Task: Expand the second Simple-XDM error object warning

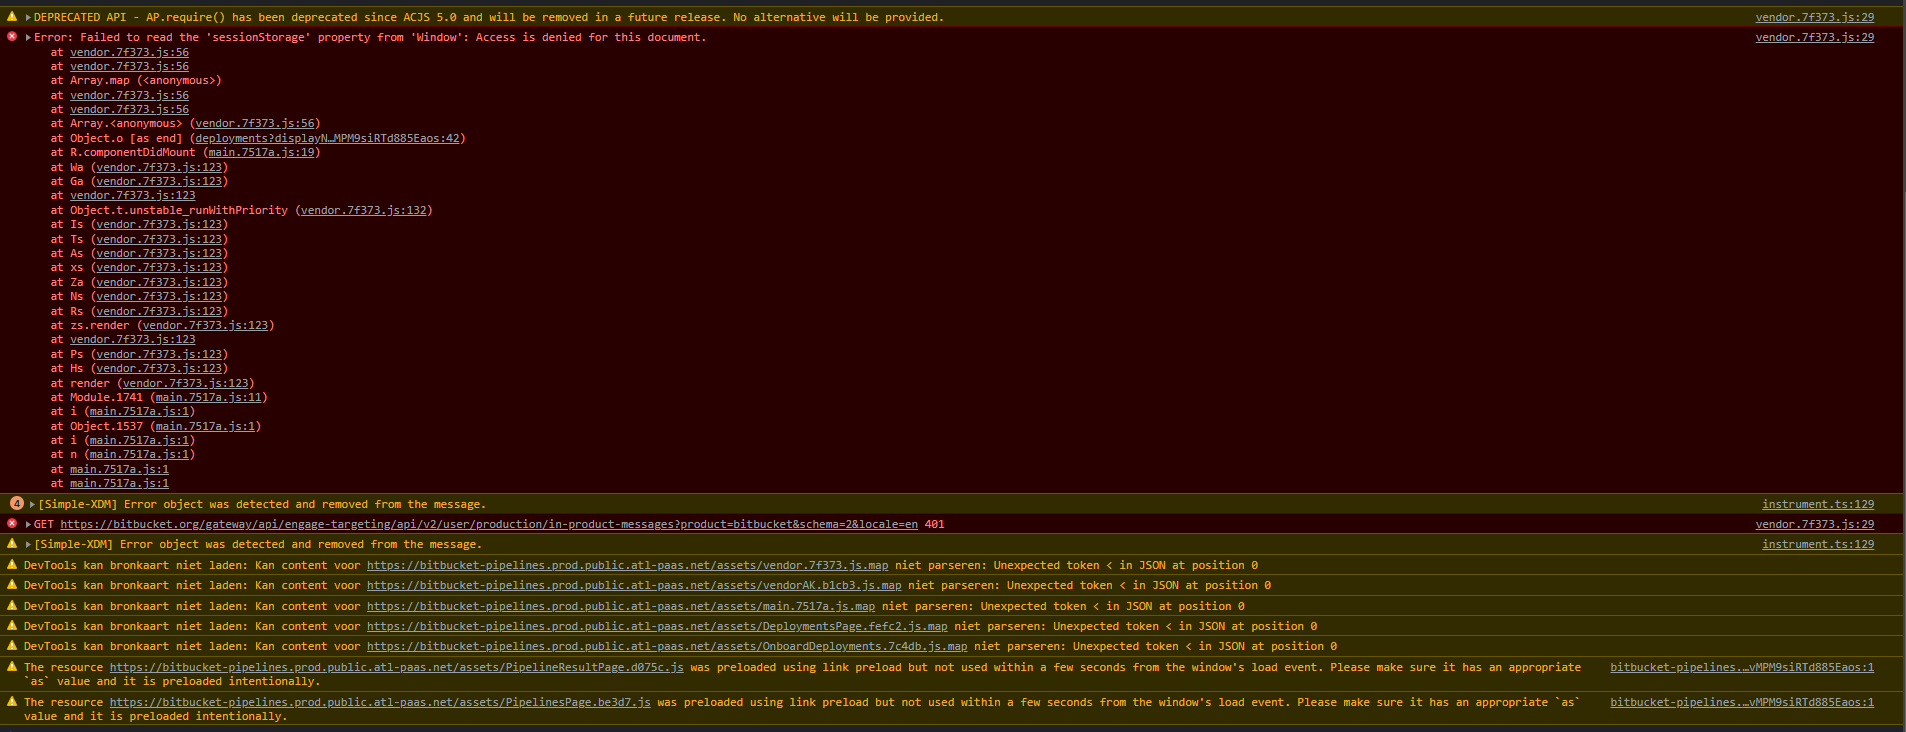Action: pos(28,544)
